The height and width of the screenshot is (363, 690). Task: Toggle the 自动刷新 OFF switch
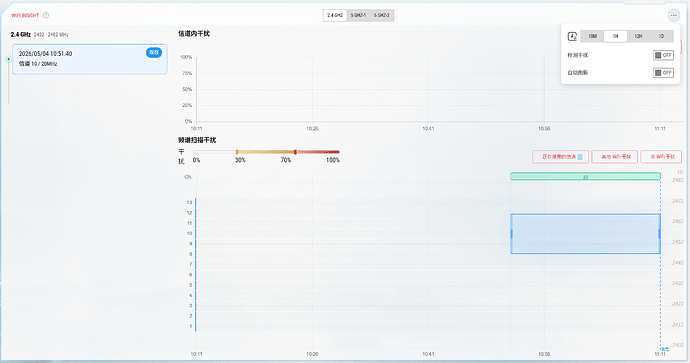(x=663, y=73)
